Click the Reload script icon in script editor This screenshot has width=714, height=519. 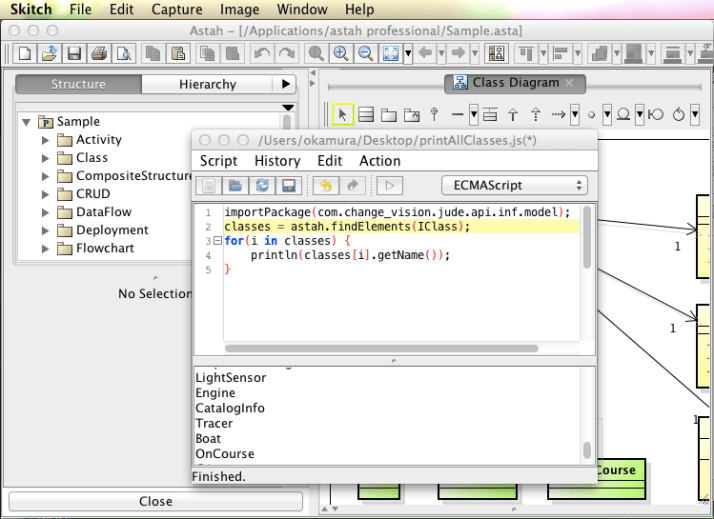click(x=262, y=186)
